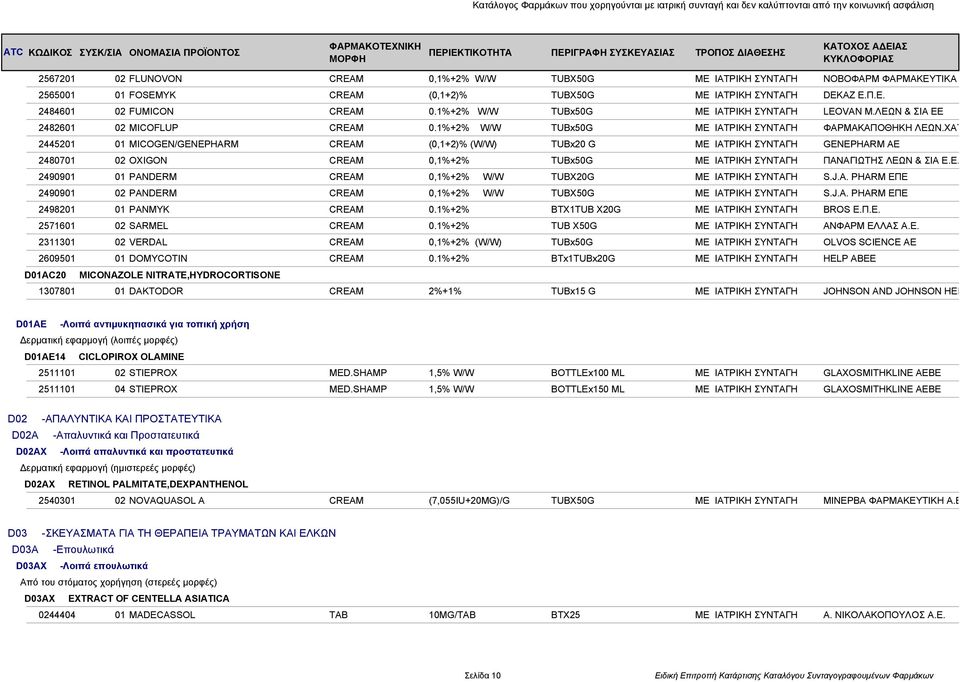This screenshot has height=682, width=960.
Task: Click the ΚΩΔΙΚΟΣ column header
Action: coord(50,53)
